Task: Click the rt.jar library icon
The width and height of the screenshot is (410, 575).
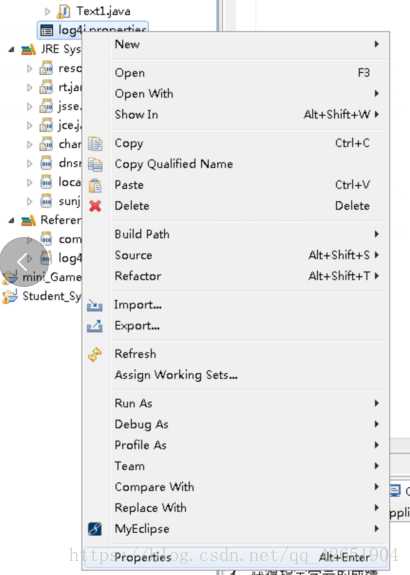Action: pyautogui.click(x=46, y=87)
